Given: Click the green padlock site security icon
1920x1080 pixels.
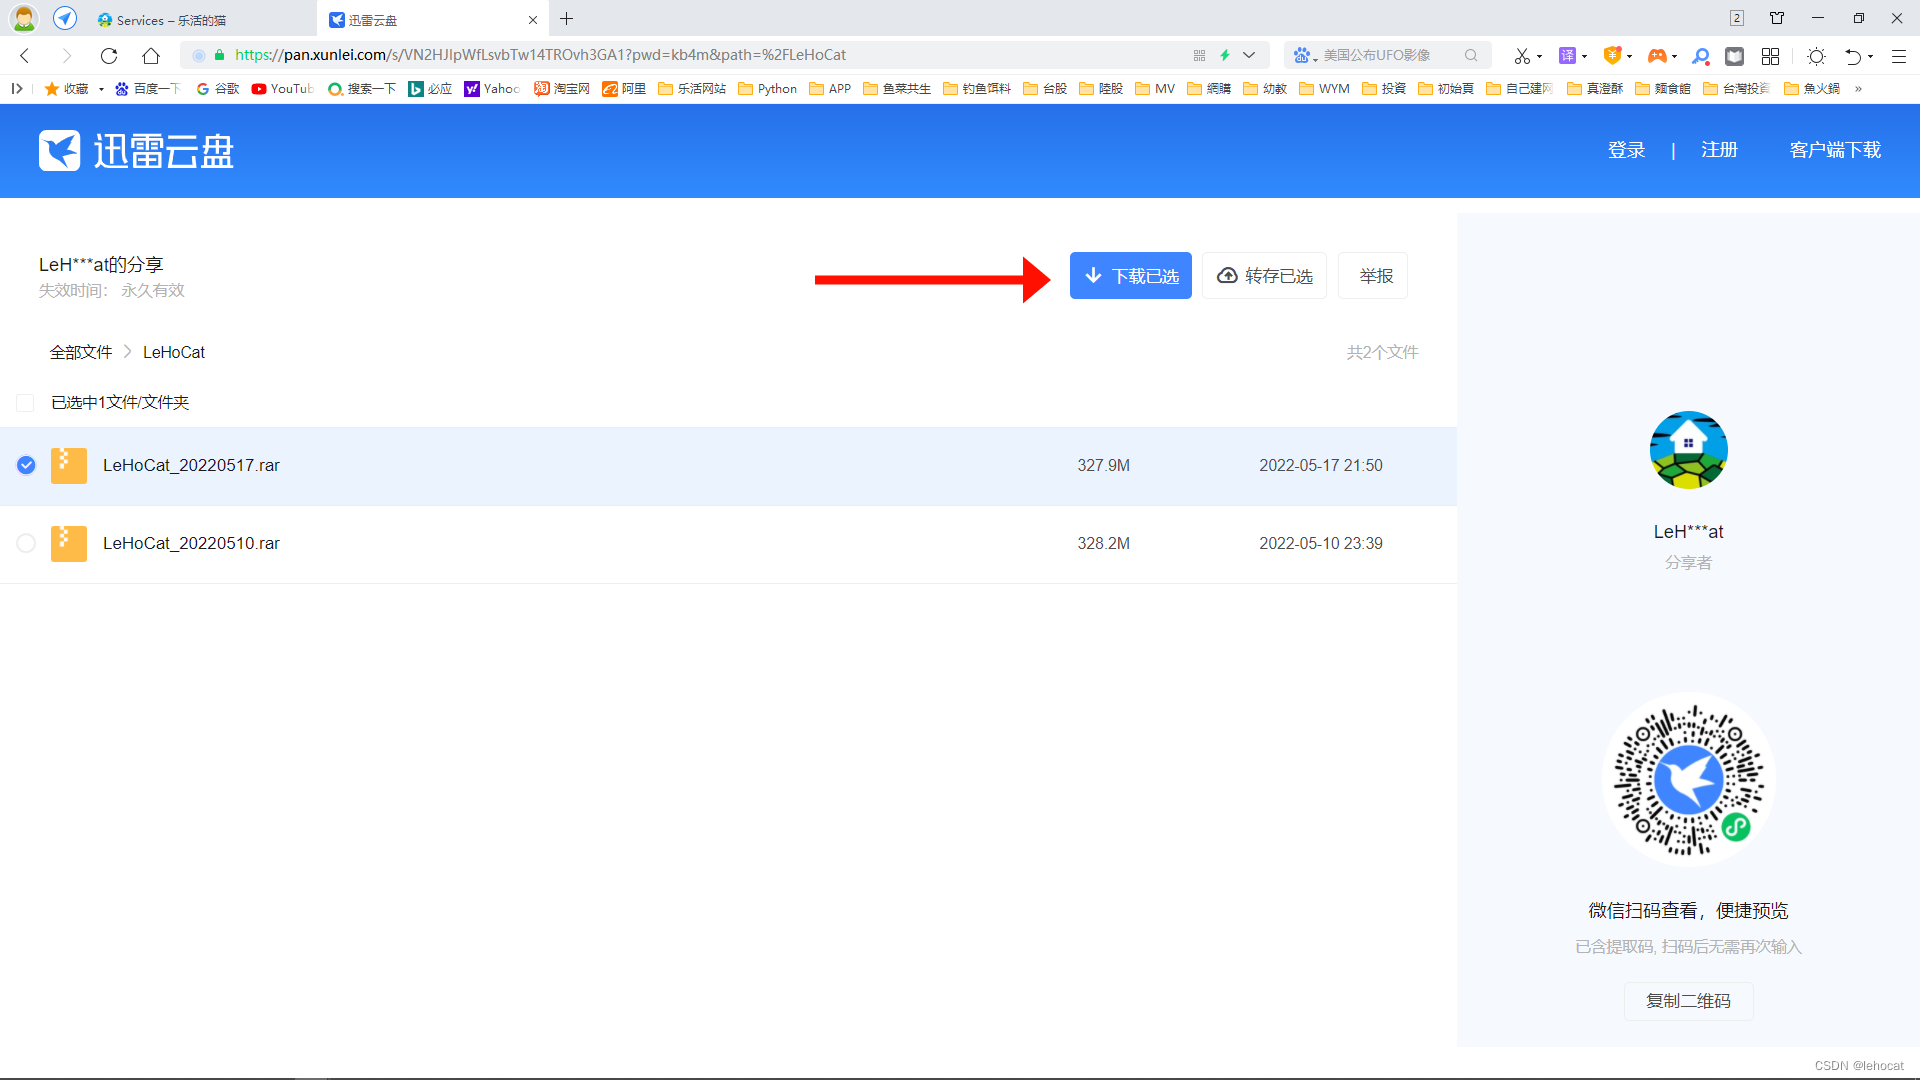Looking at the screenshot, I should pyautogui.click(x=220, y=55).
